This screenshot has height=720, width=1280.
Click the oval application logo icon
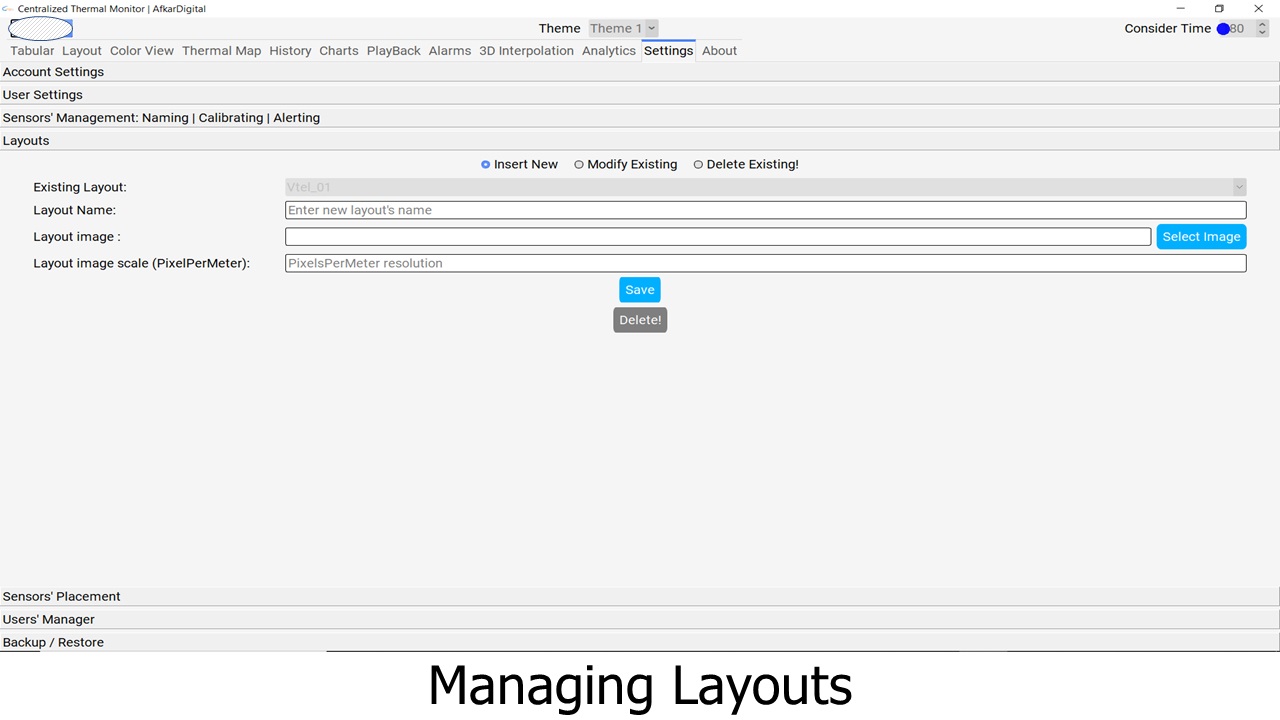point(40,29)
